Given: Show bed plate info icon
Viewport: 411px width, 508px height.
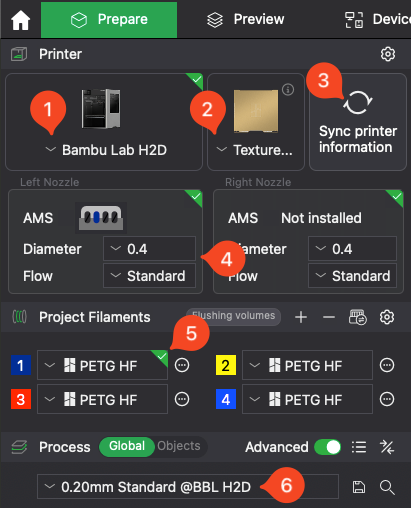Looking at the screenshot, I should tap(288, 89).
